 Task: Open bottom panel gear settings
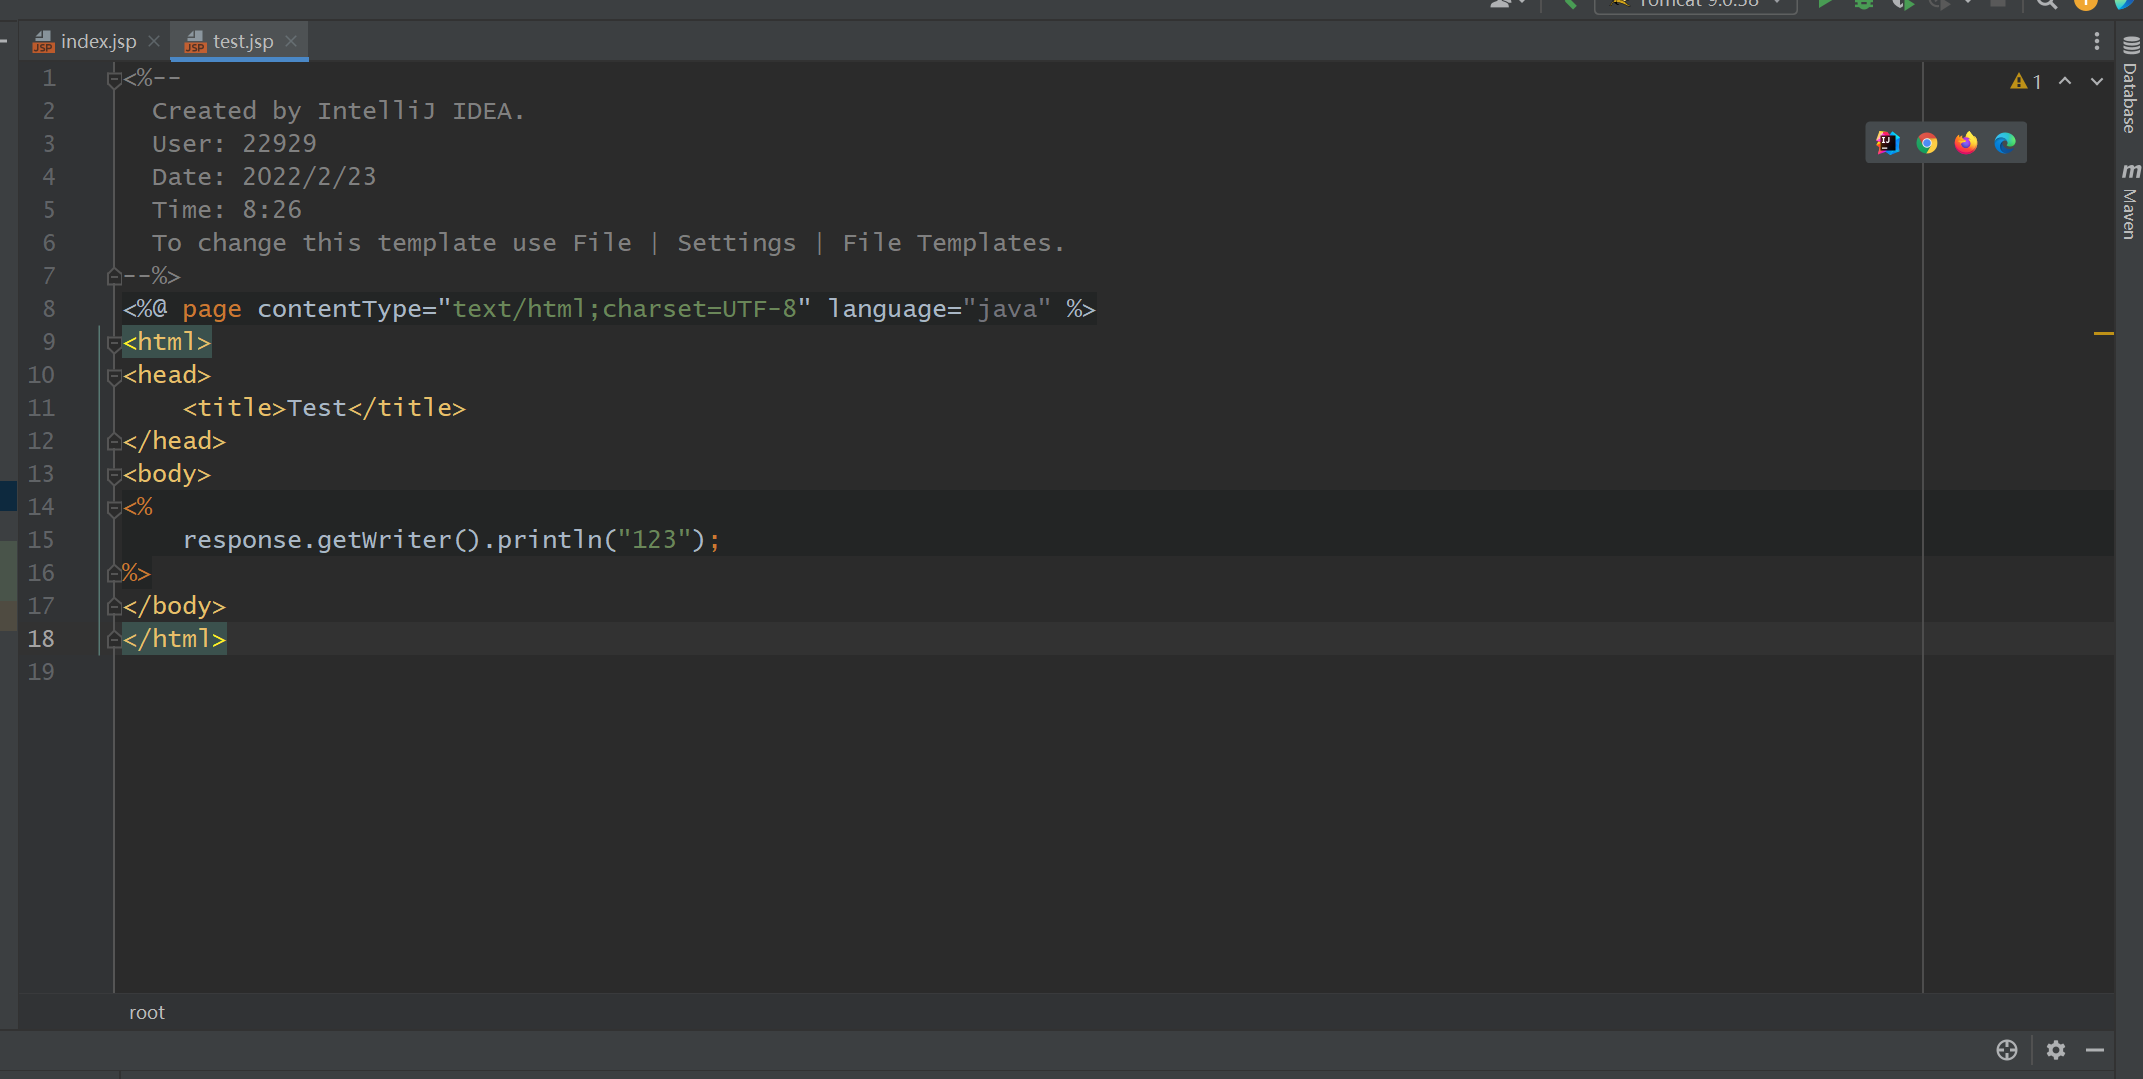pos(2056,1050)
